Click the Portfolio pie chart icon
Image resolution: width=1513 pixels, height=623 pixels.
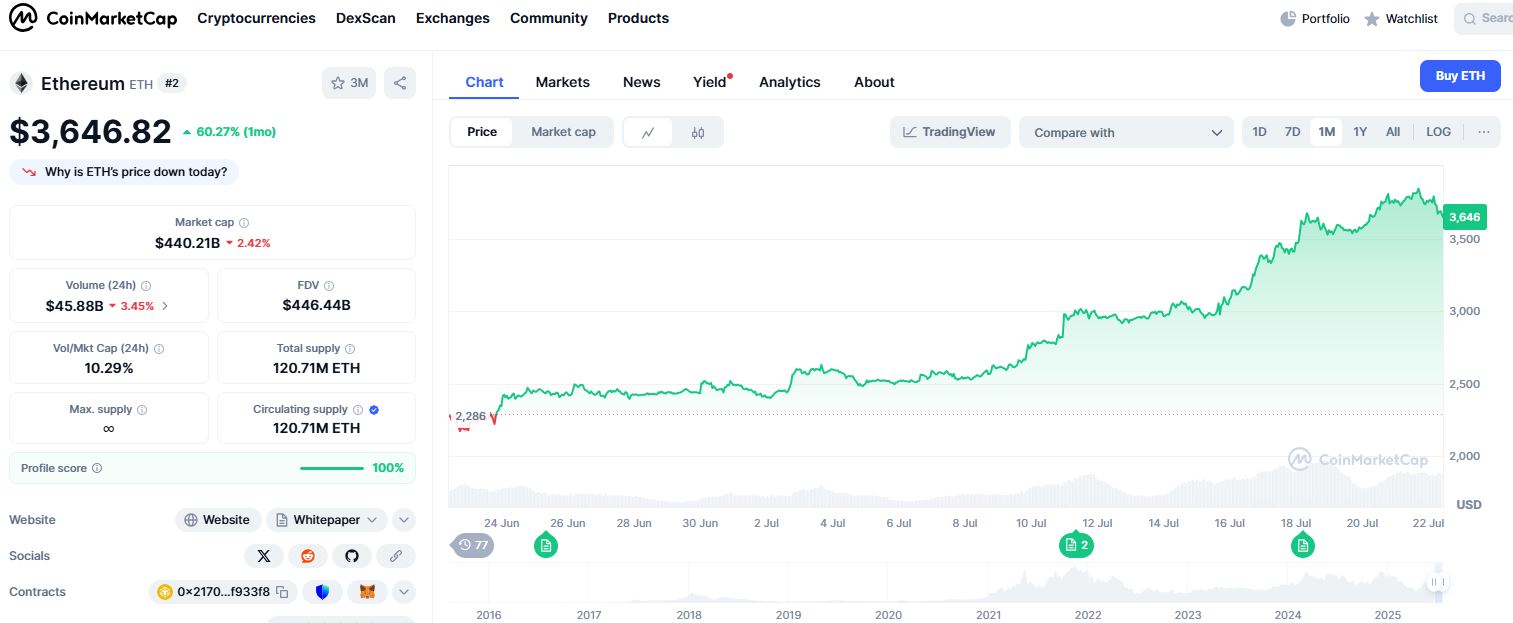1288,18
